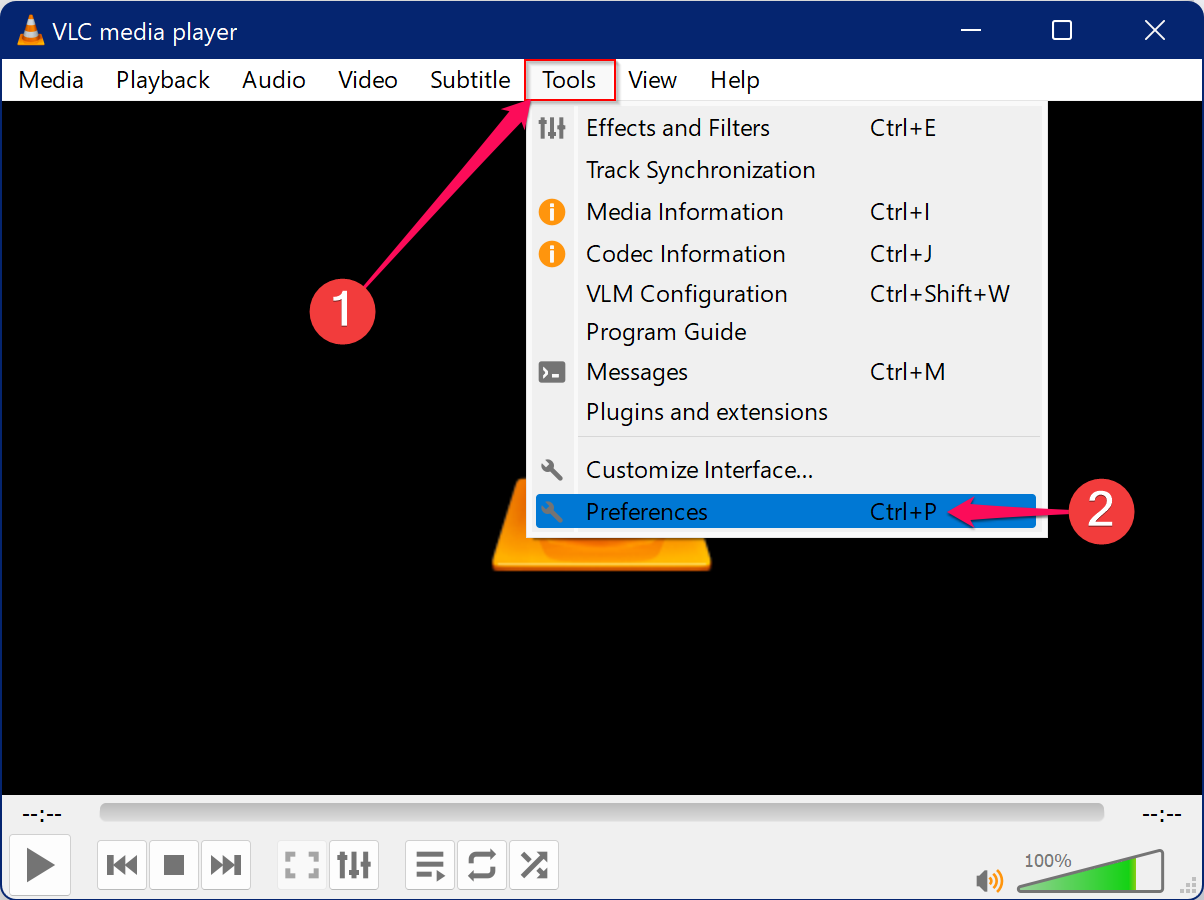Viewport: 1204px width, 900px height.
Task: Open Preferences from Tools menu
Action: coord(786,512)
